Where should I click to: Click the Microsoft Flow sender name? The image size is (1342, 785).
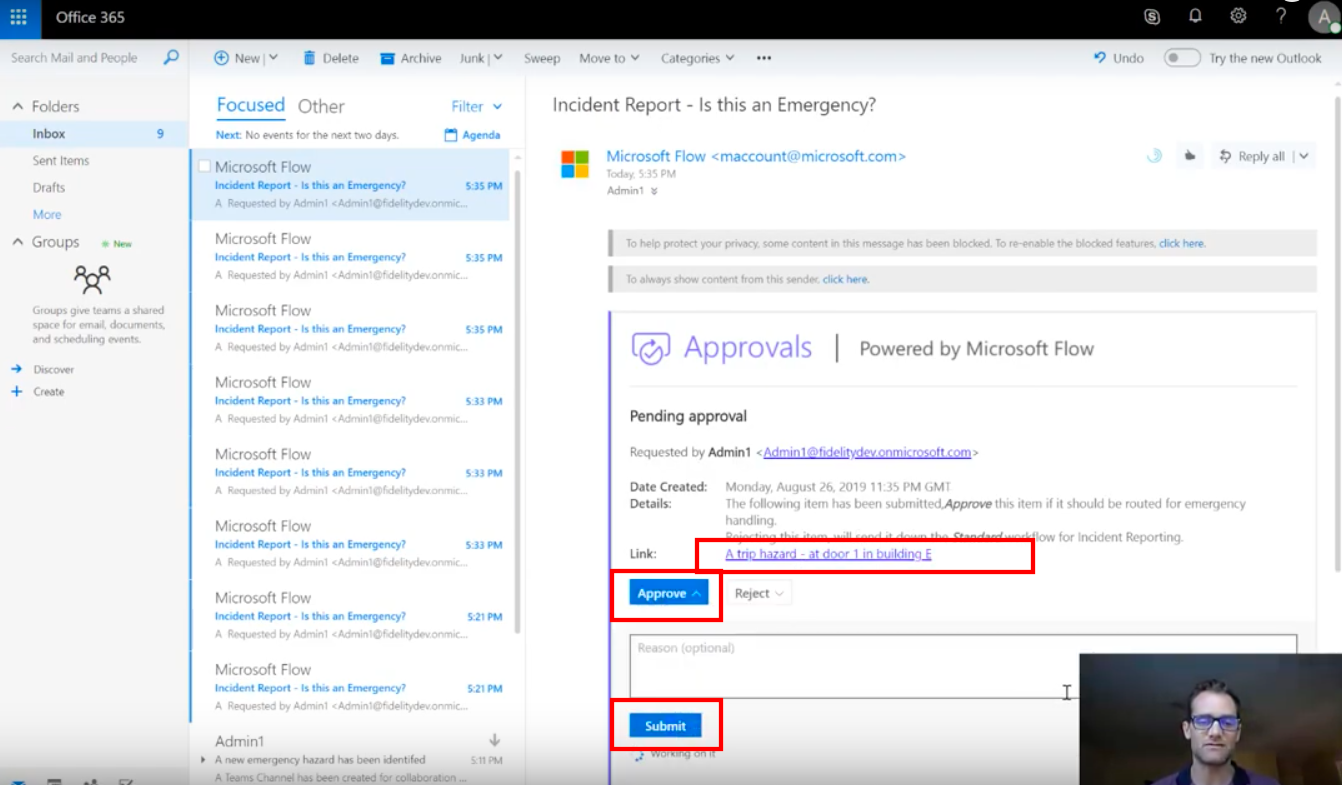(756, 156)
